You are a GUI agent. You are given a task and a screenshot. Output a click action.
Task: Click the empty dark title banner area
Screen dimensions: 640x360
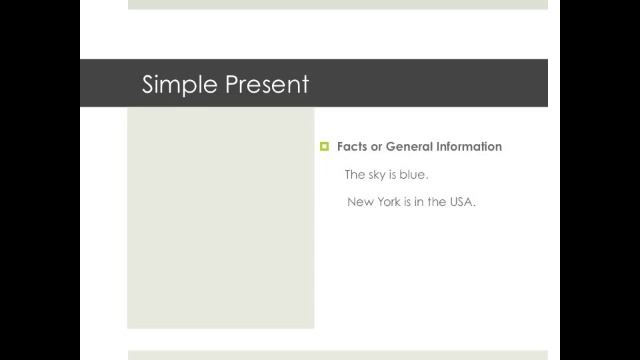(429, 83)
